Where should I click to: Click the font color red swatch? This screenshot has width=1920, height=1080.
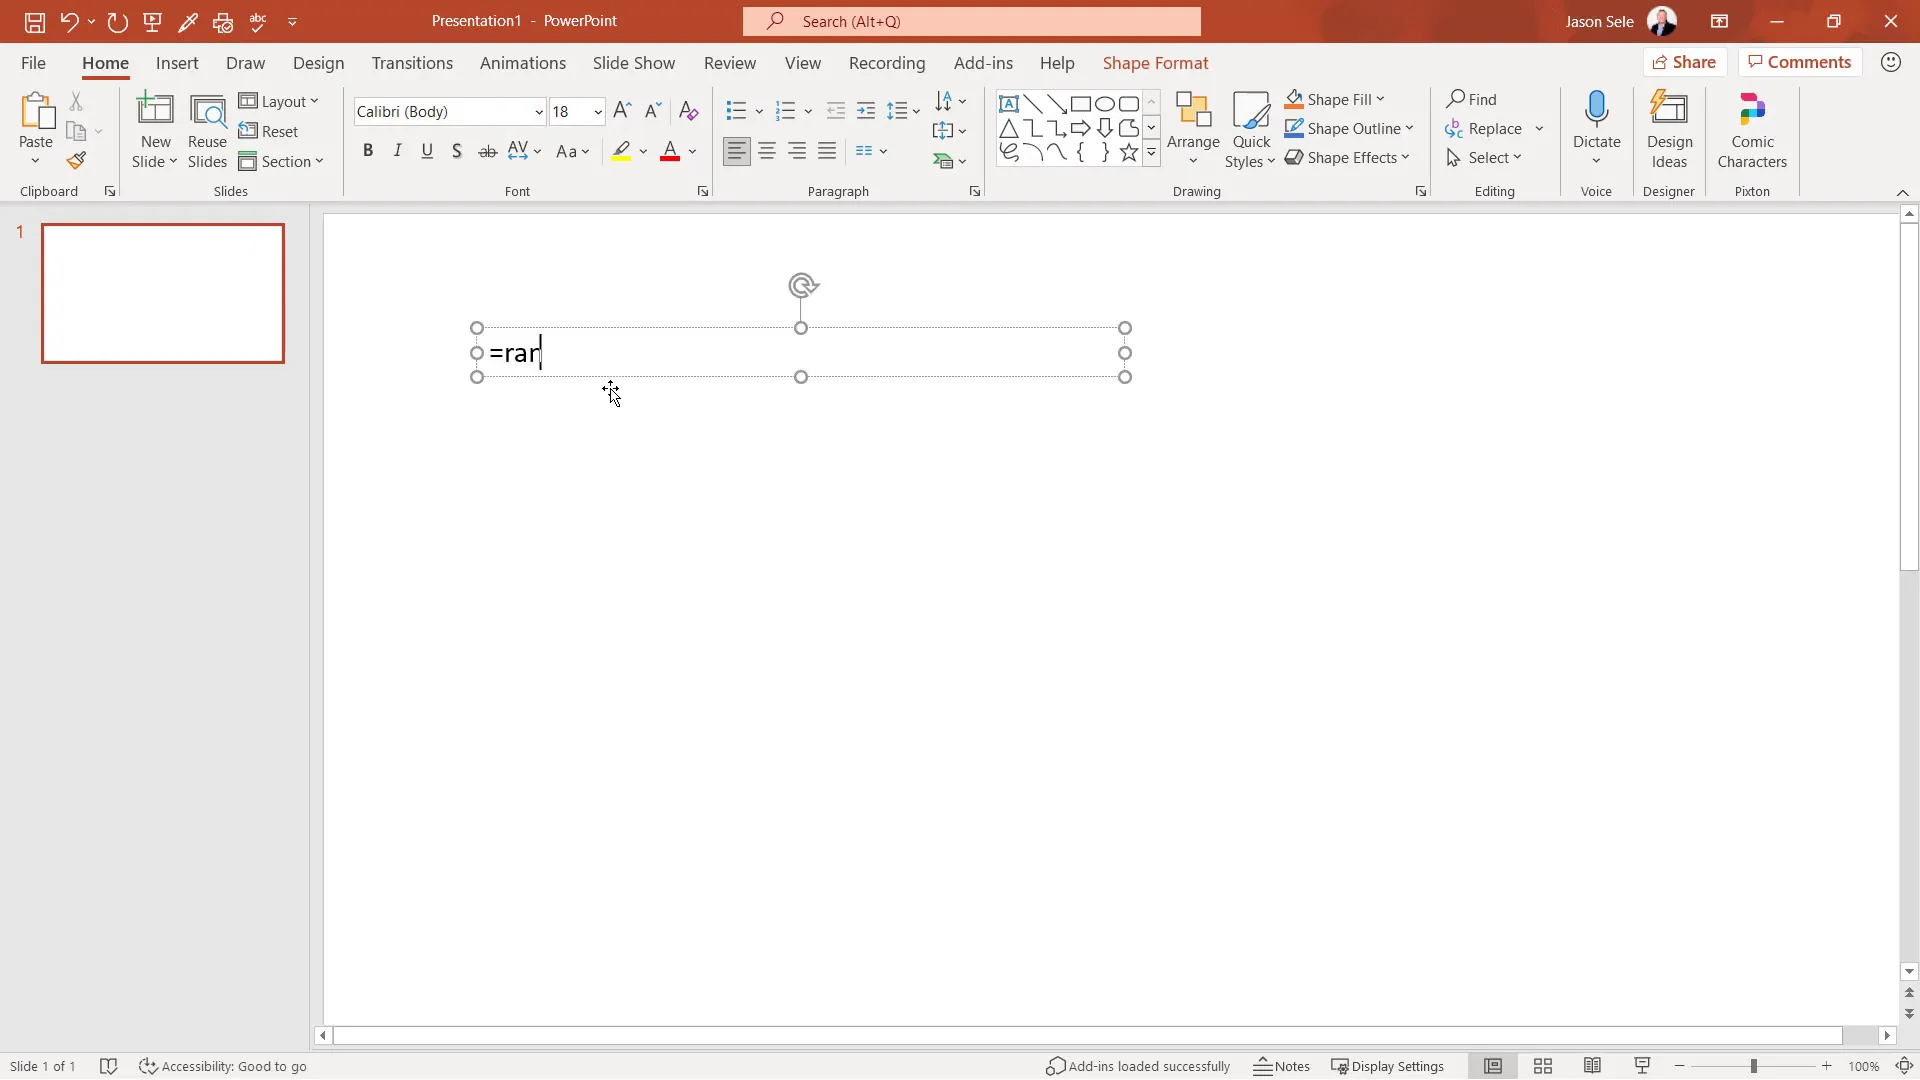pos(670,151)
